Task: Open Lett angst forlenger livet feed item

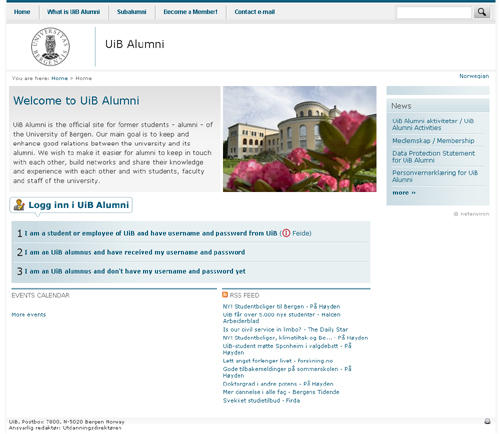Action: [x=278, y=361]
